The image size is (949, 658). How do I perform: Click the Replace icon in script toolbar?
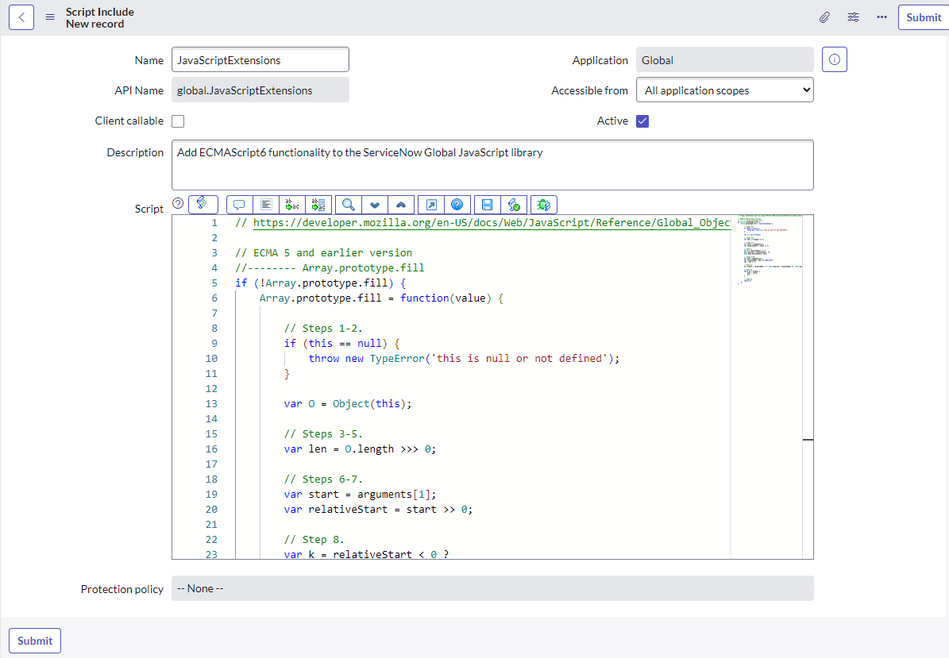coord(292,205)
